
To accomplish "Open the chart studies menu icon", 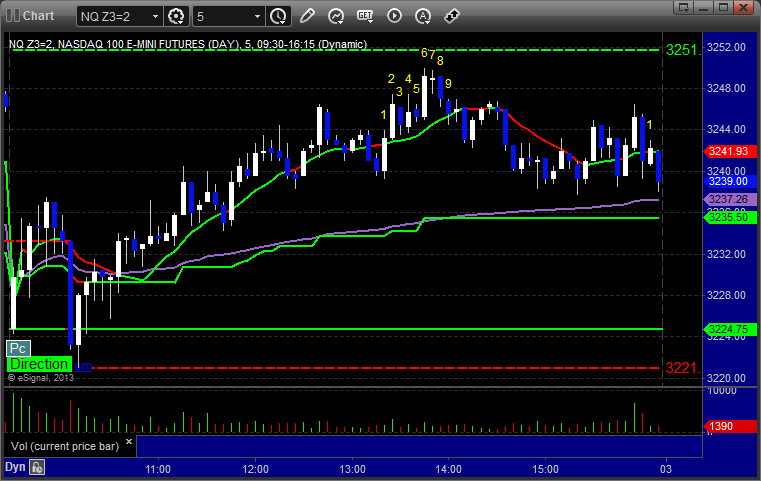I will pyautogui.click(x=336, y=16).
